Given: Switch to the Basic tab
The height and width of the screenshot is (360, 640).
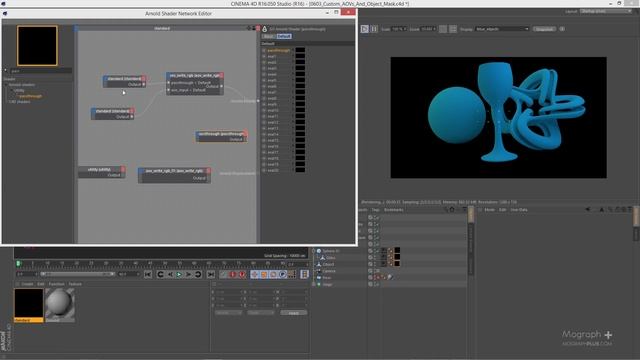Looking at the screenshot, I should click(x=268, y=36).
